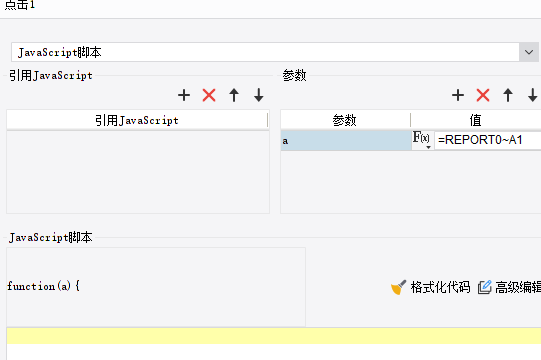Click the highlighted yellow code editor line
541x360 pixels.
pyautogui.click(x=274, y=336)
